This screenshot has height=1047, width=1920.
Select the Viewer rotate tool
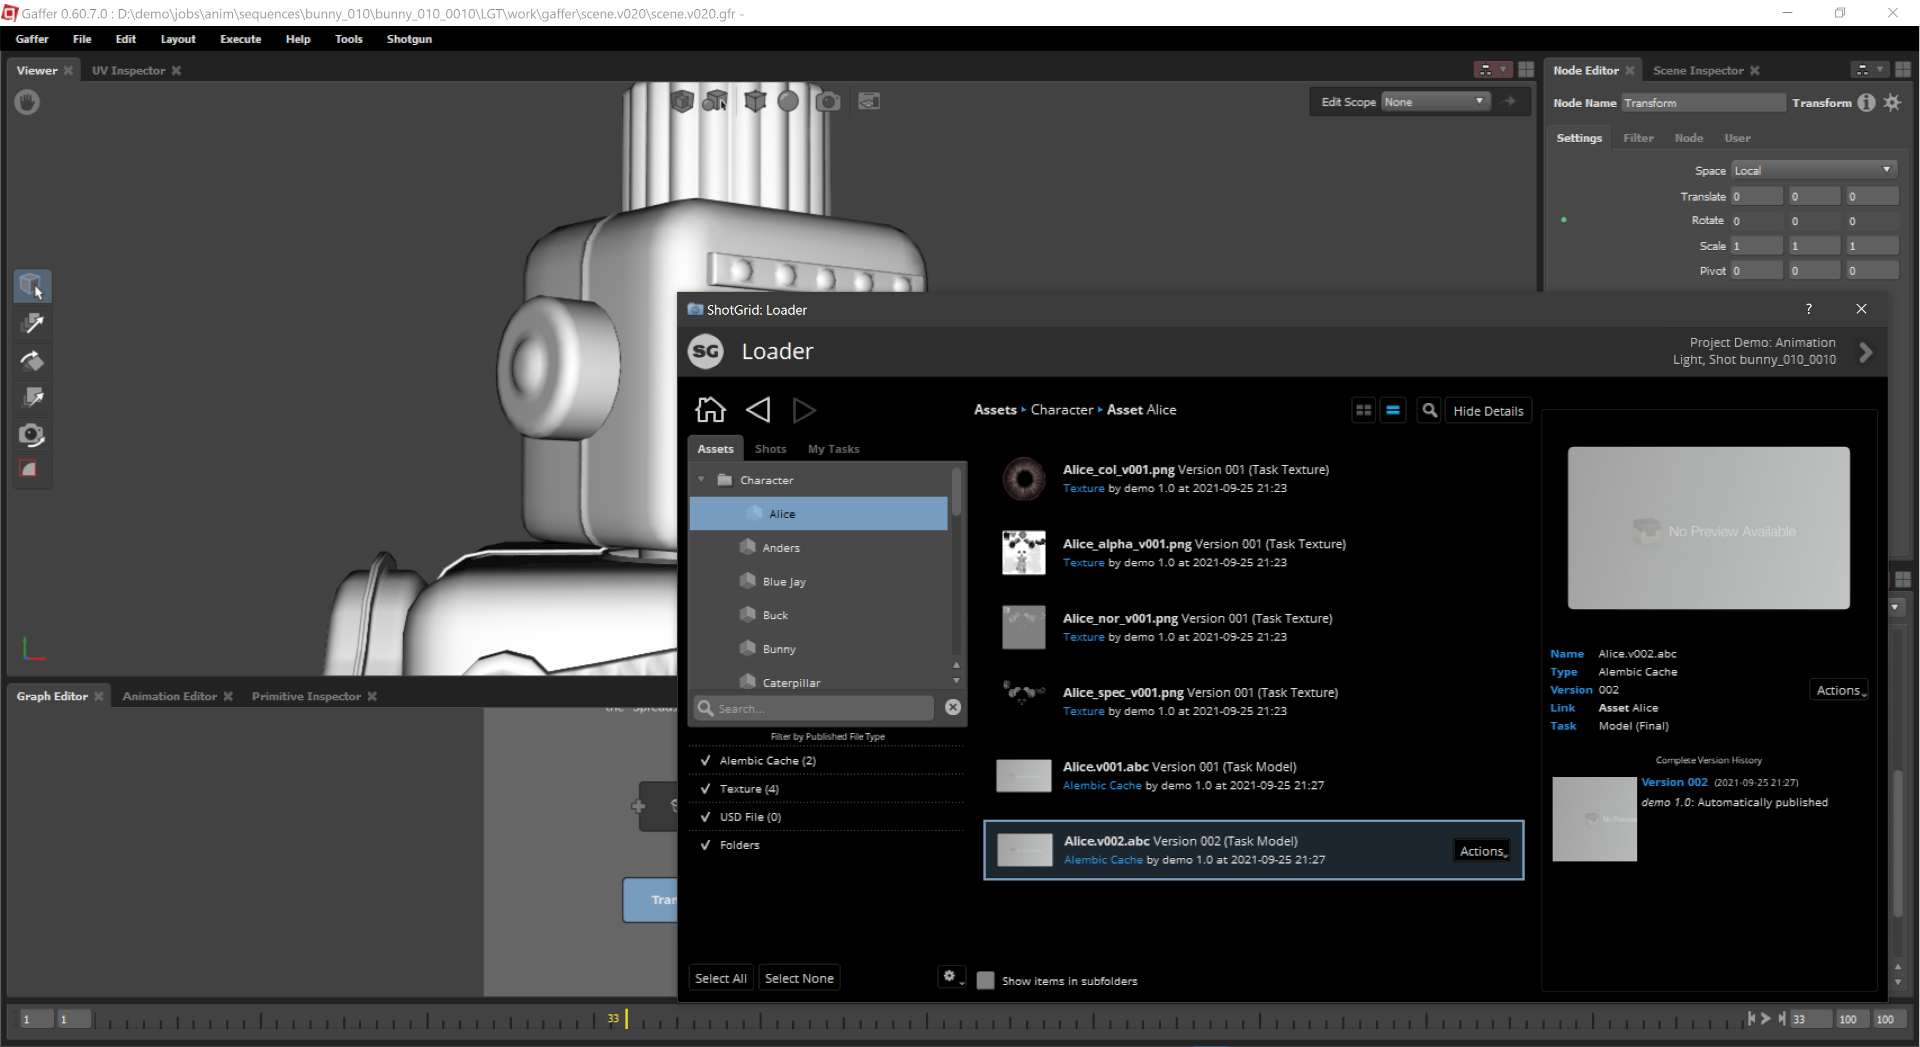point(32,360)
